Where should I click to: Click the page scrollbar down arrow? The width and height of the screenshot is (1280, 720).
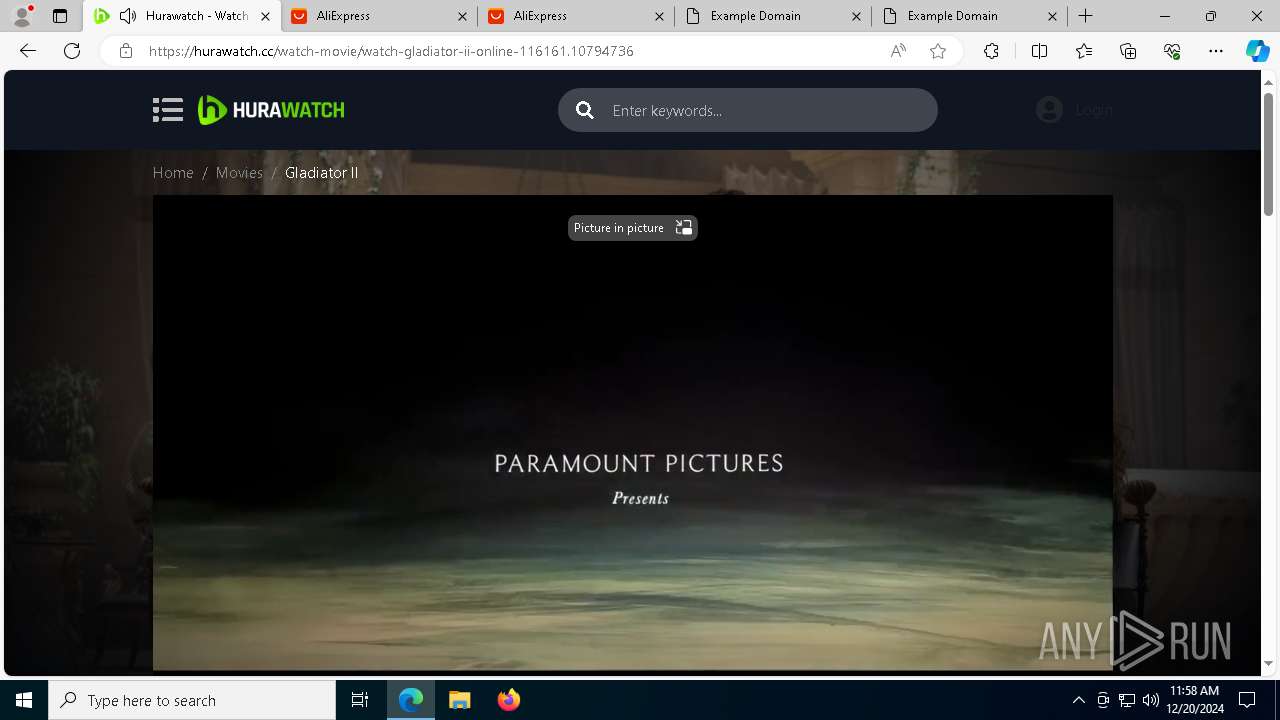pos(1269,663)
